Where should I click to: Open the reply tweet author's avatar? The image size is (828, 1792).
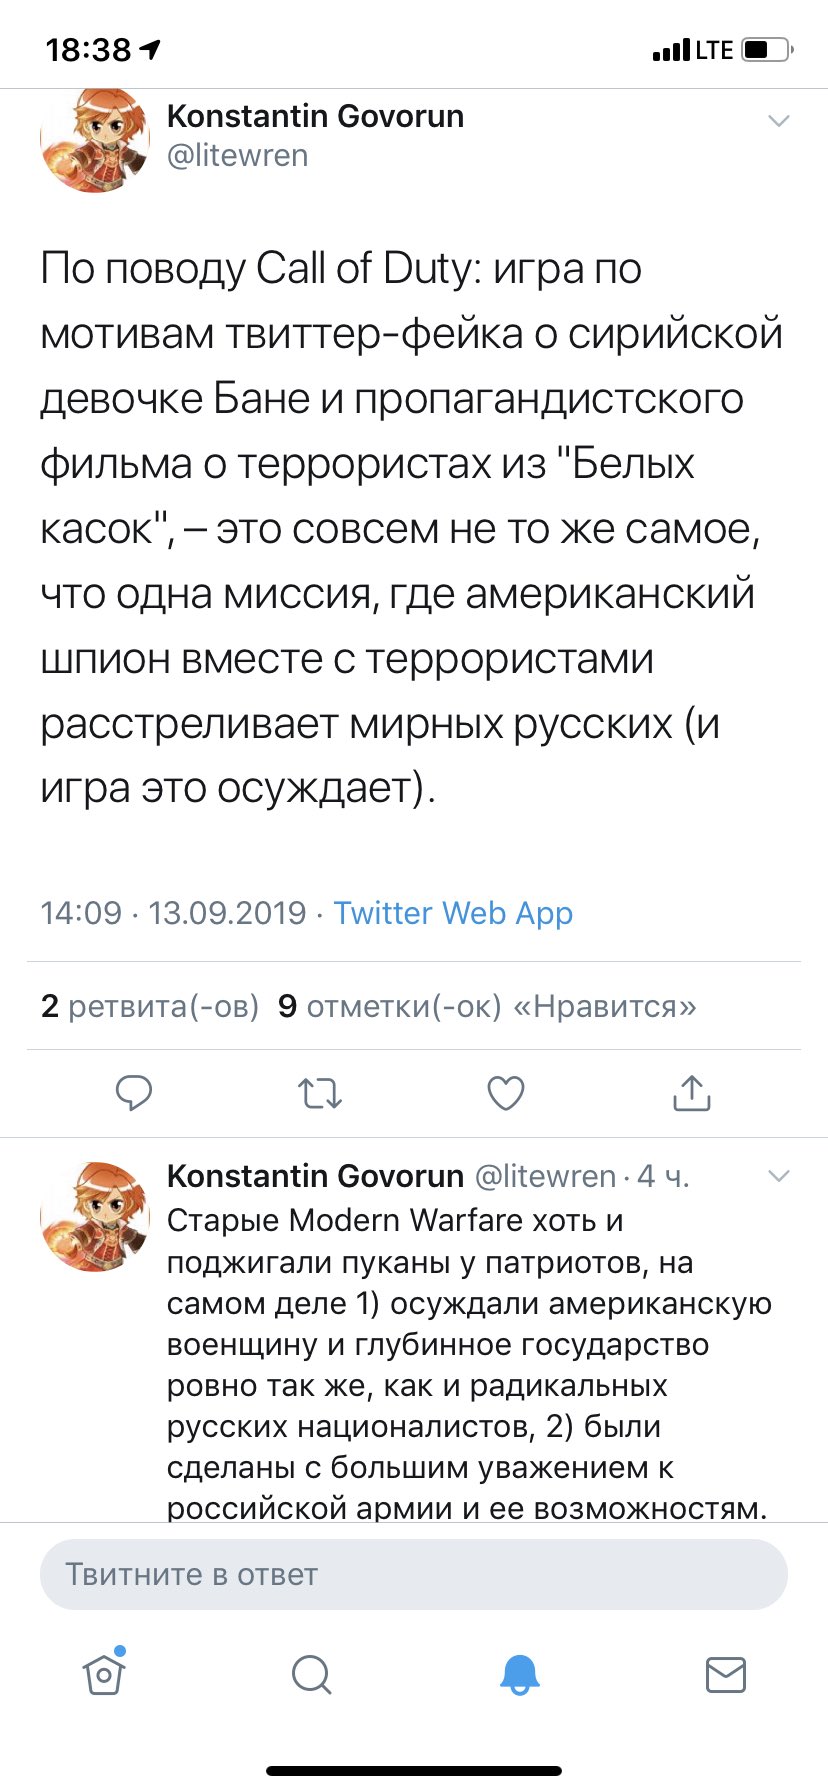tap(94, 1216)
